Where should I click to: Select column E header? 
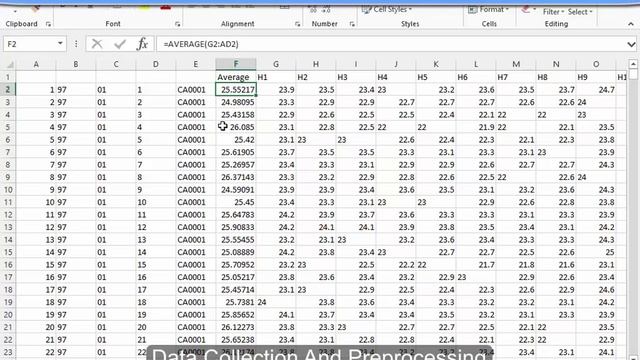click(x=196, y=64)
